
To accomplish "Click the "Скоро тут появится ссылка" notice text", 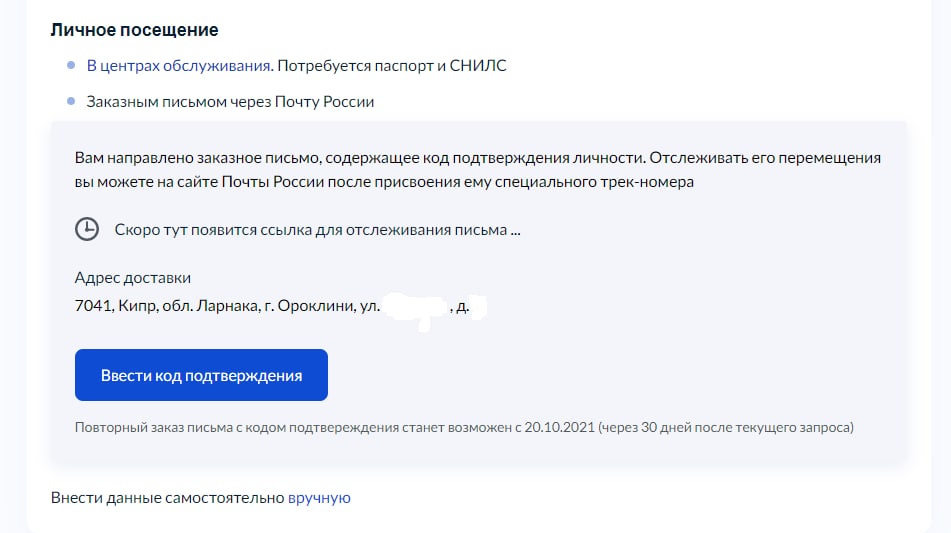I will pos(318,229).
